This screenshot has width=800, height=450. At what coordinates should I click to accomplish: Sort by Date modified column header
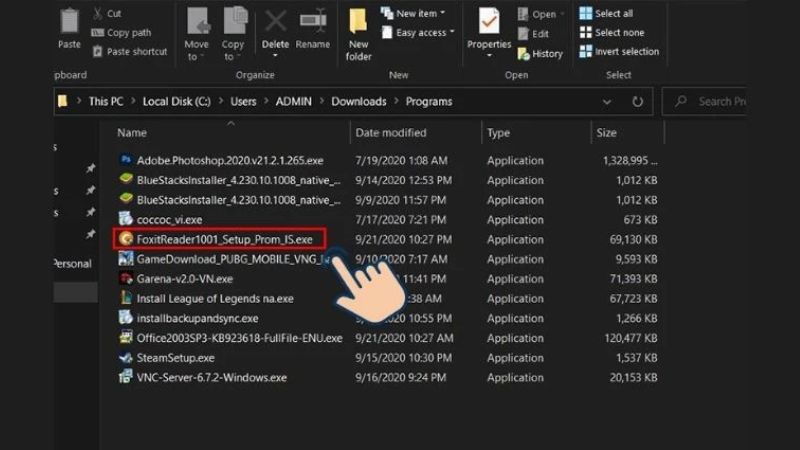(391, 133)
